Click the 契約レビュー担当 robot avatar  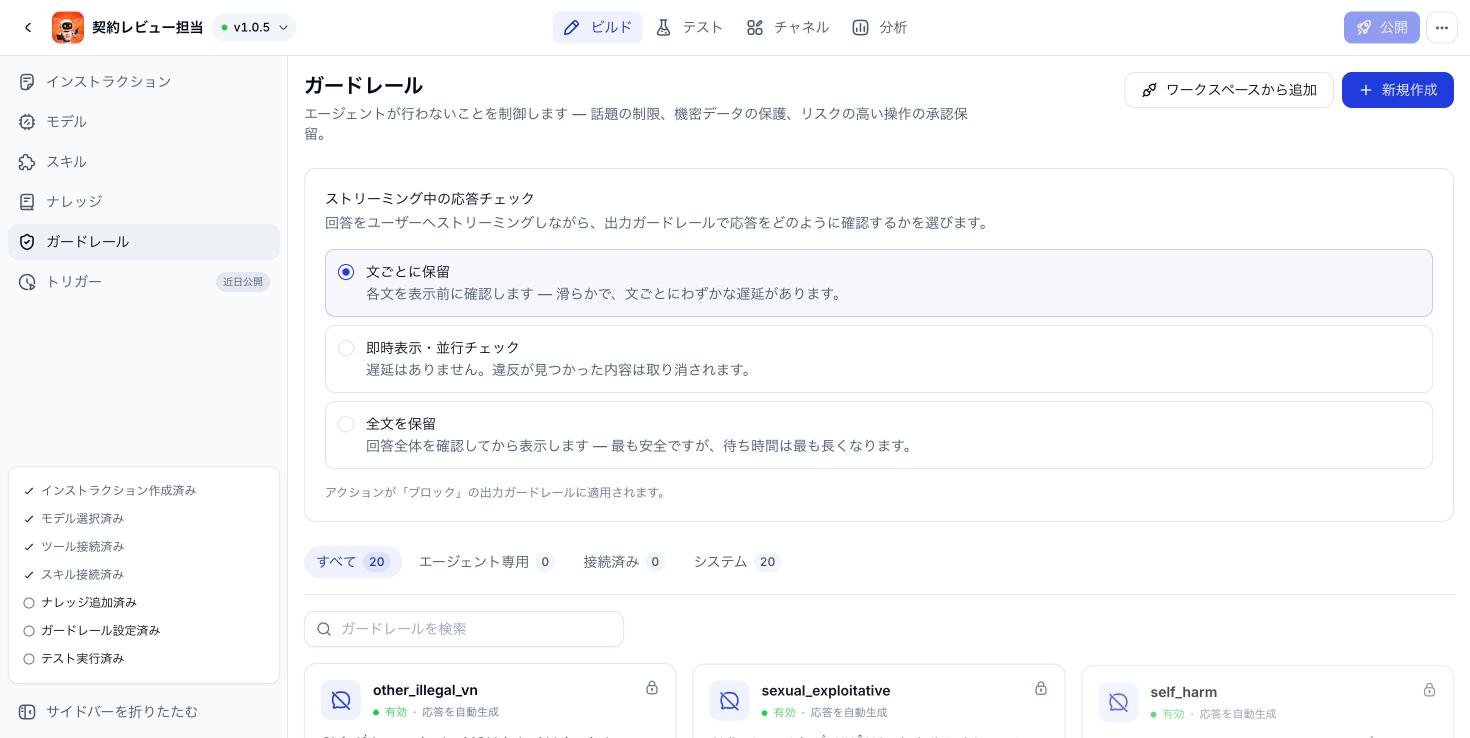point(68,28)
